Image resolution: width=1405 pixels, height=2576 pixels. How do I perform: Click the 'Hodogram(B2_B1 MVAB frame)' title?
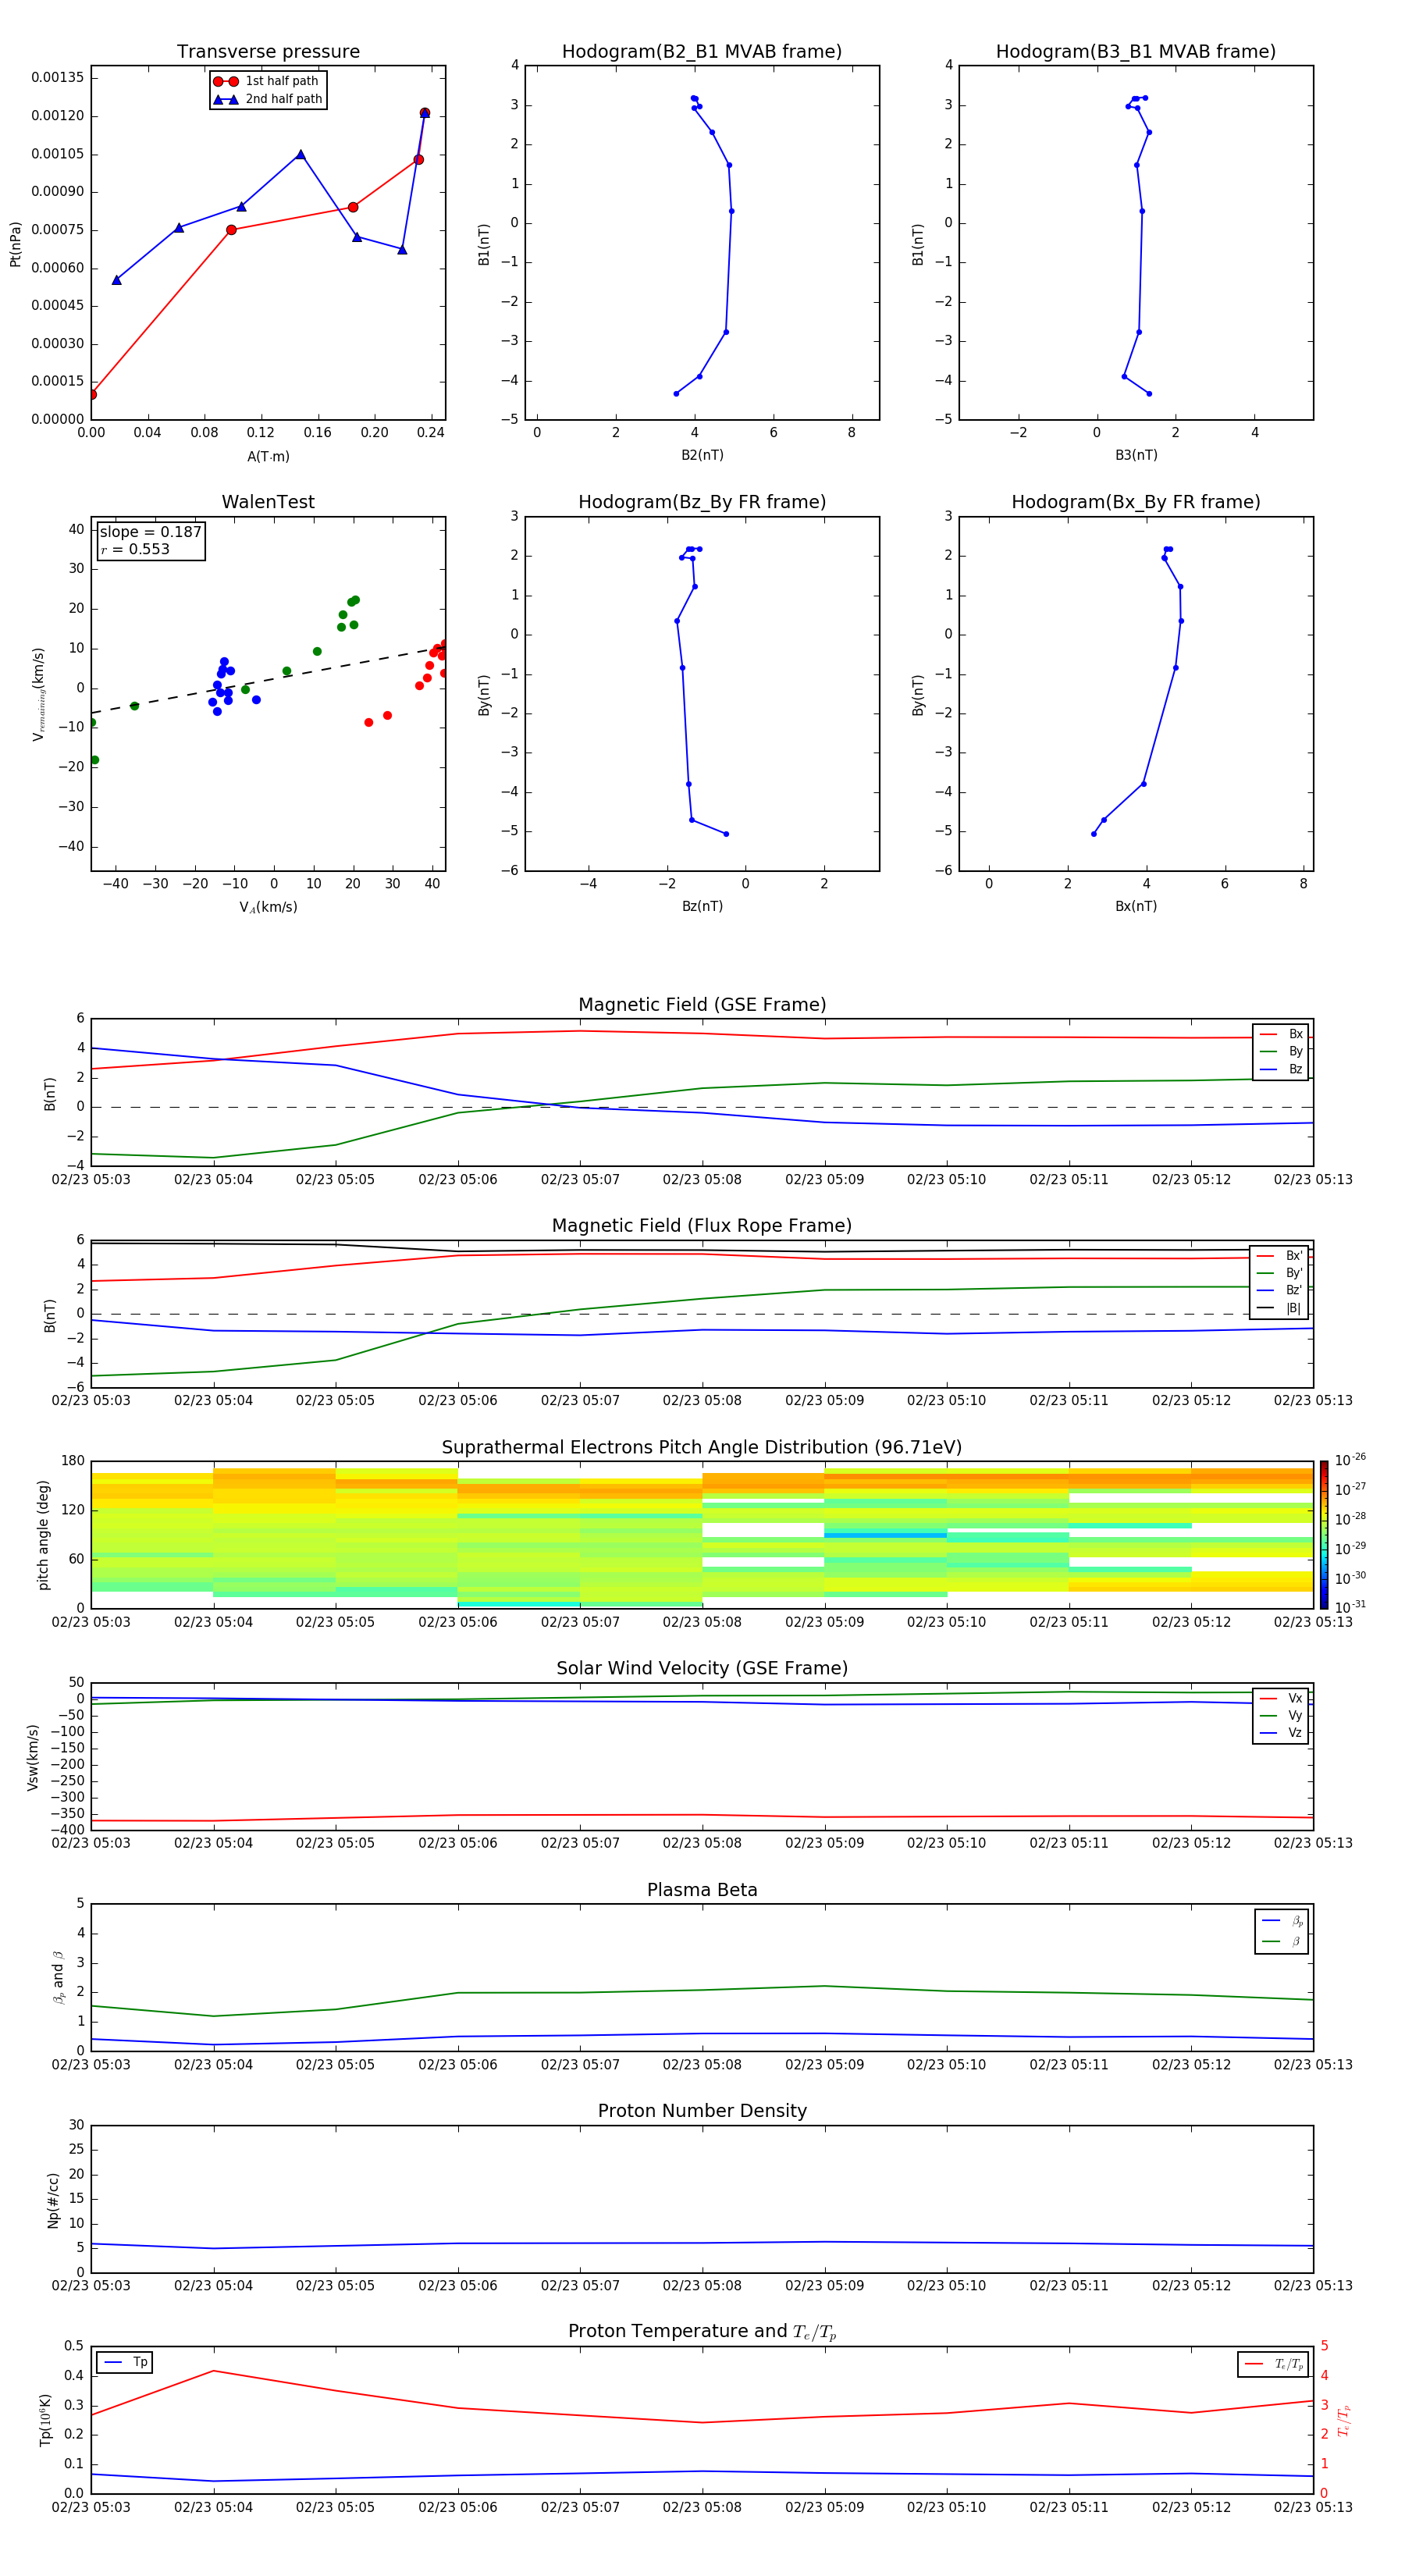click(702, 52)
